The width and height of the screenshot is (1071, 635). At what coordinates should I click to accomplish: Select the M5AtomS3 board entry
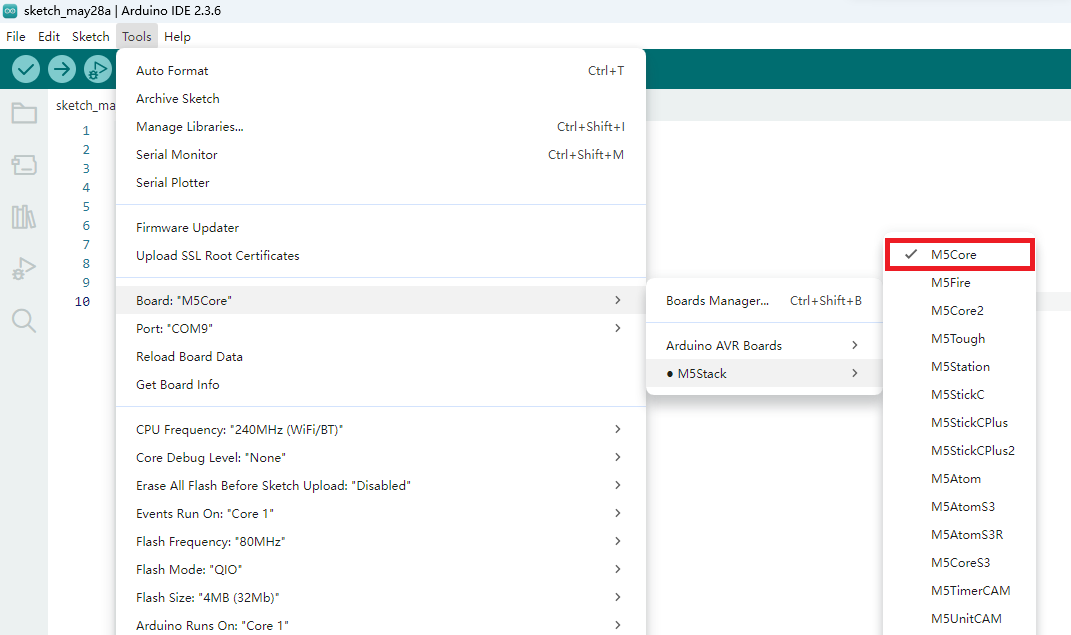[x=960, y=507]
